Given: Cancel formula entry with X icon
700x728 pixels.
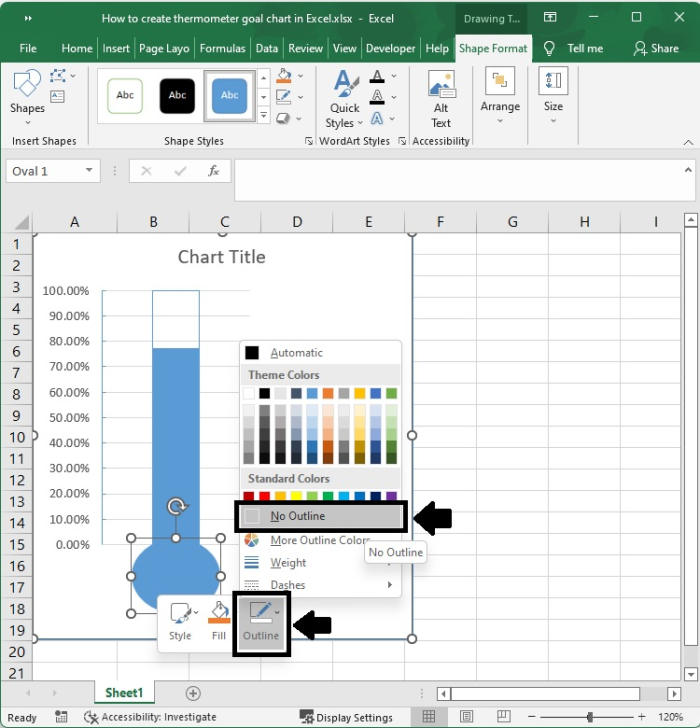Looking at the screenshot, I should pyautogui.click(x=146, y=171).
